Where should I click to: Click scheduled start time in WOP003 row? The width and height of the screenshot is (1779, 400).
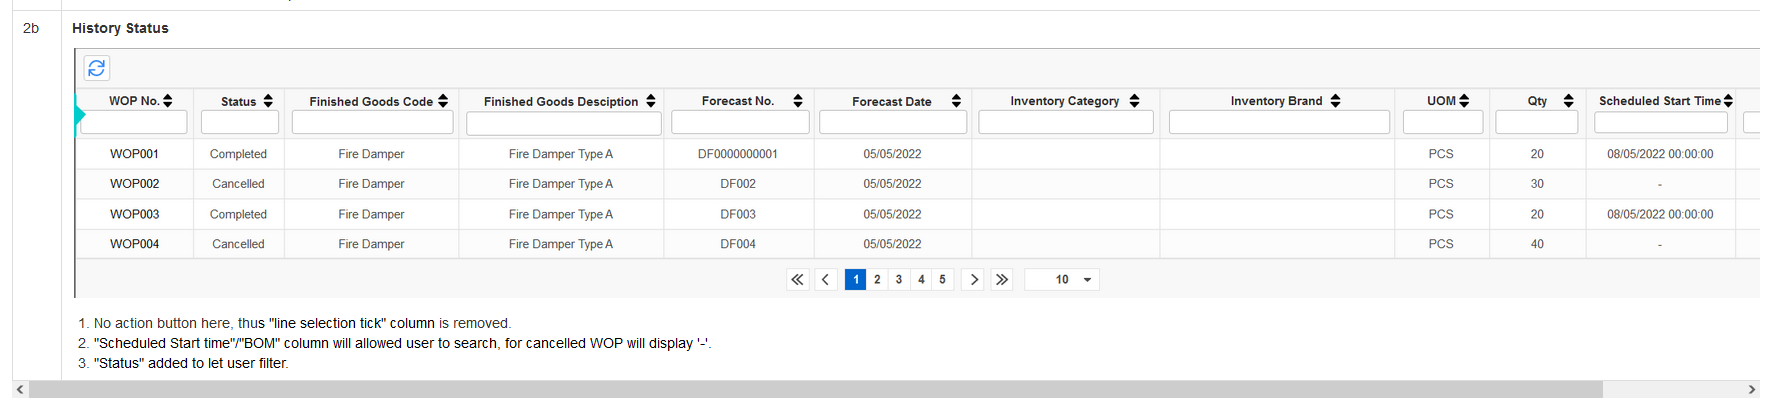click(1660, 214)
